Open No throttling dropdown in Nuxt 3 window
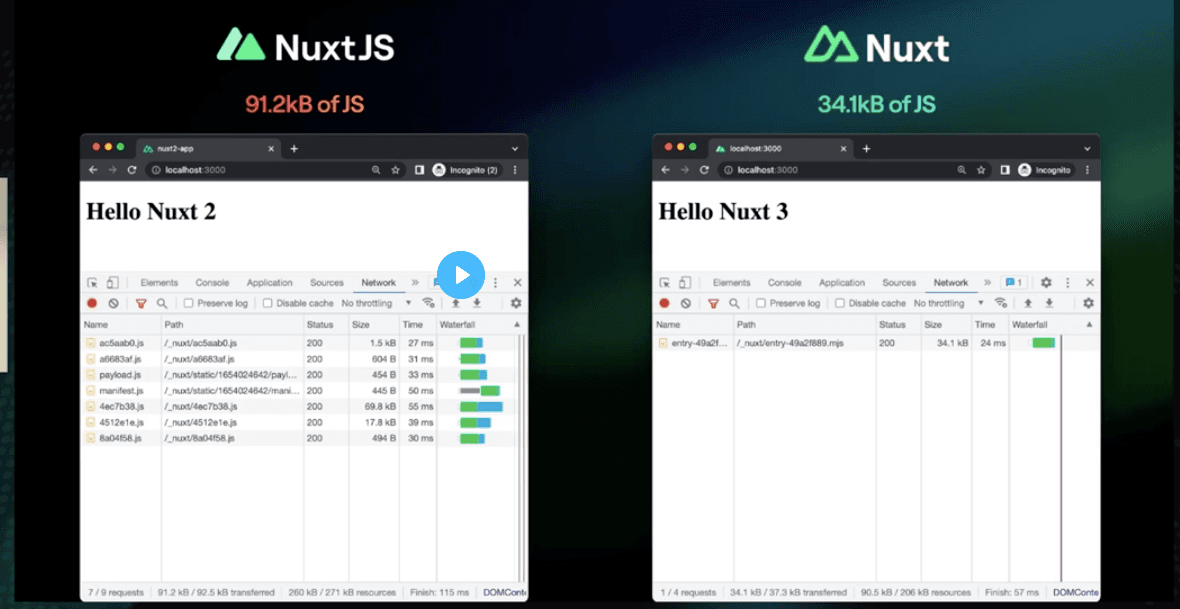 click(949, 303)
